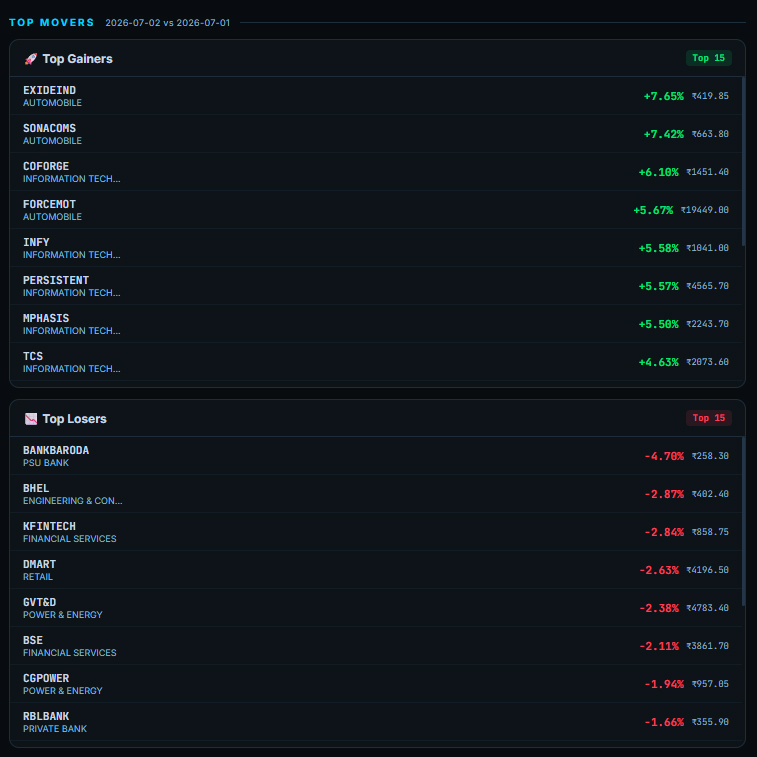757x757 pixels.
Task: Click the 2026-07-02 vs 2026-07-01 date text
Action: (168, 23)
